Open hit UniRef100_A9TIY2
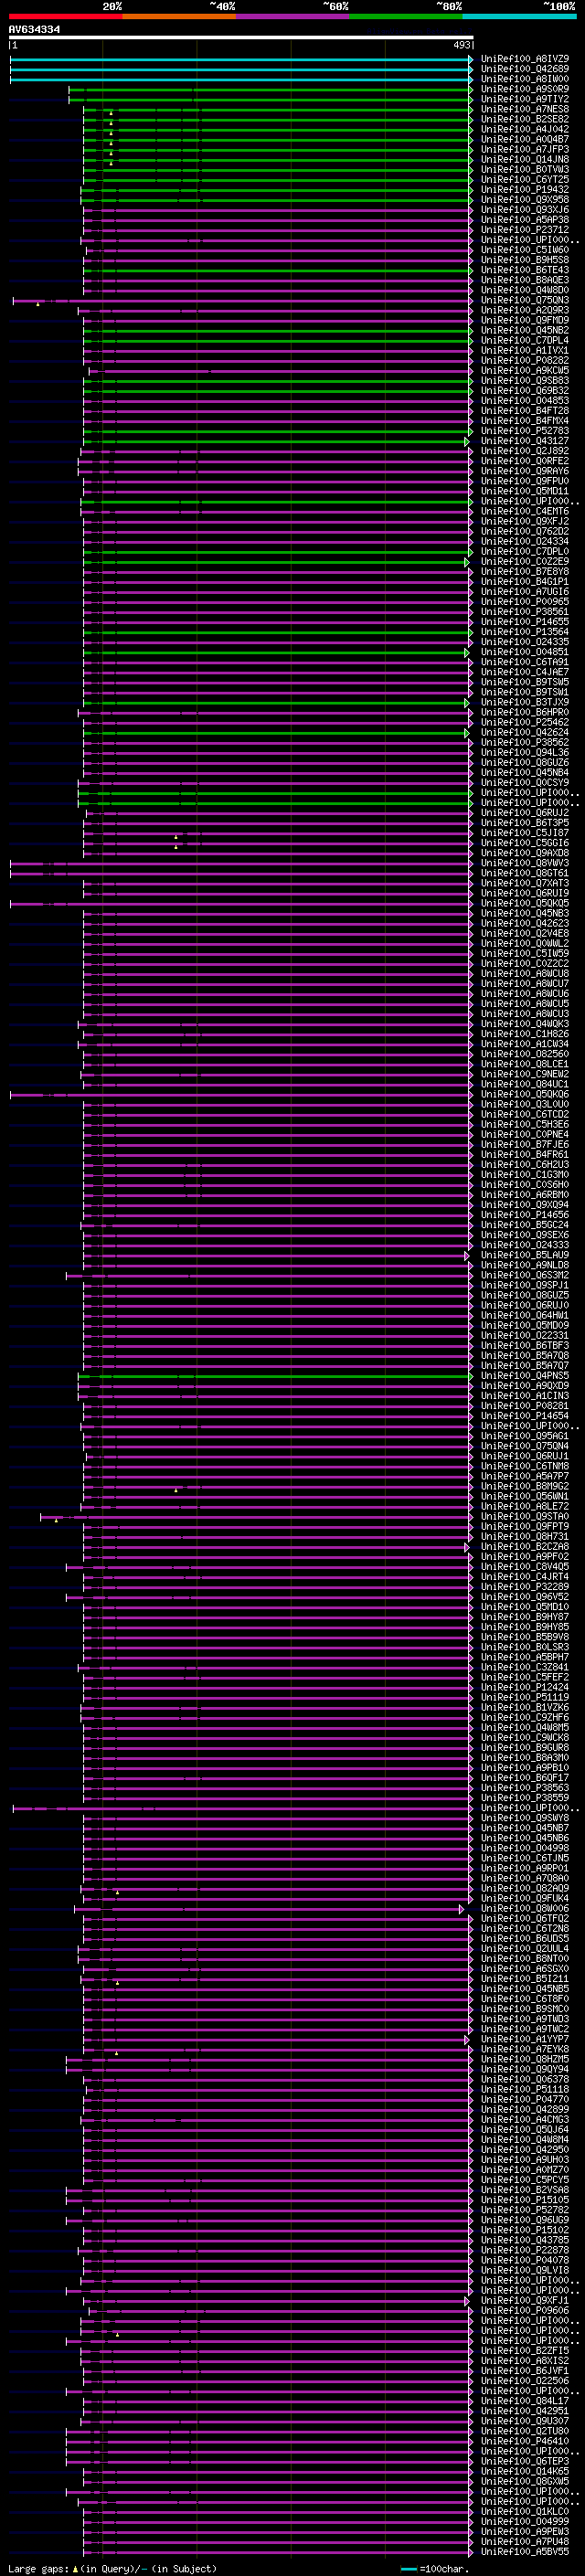 (525, 99)
